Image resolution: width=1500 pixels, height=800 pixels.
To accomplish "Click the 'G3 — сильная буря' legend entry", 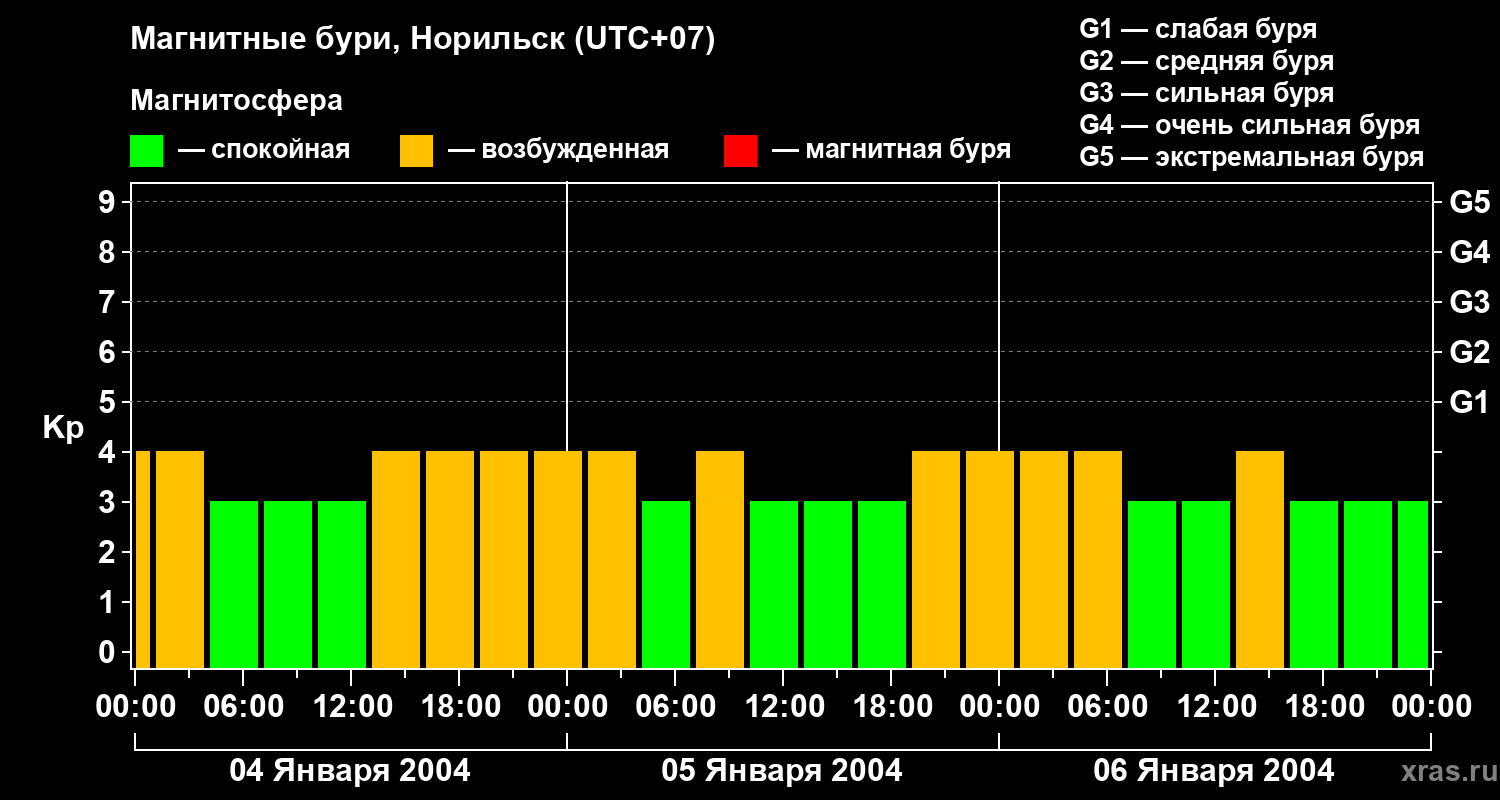I will (1206, 93).
